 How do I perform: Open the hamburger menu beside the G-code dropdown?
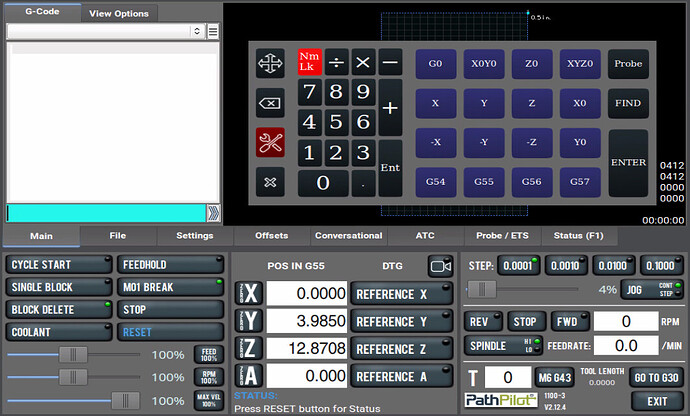[x=212, y=32]
